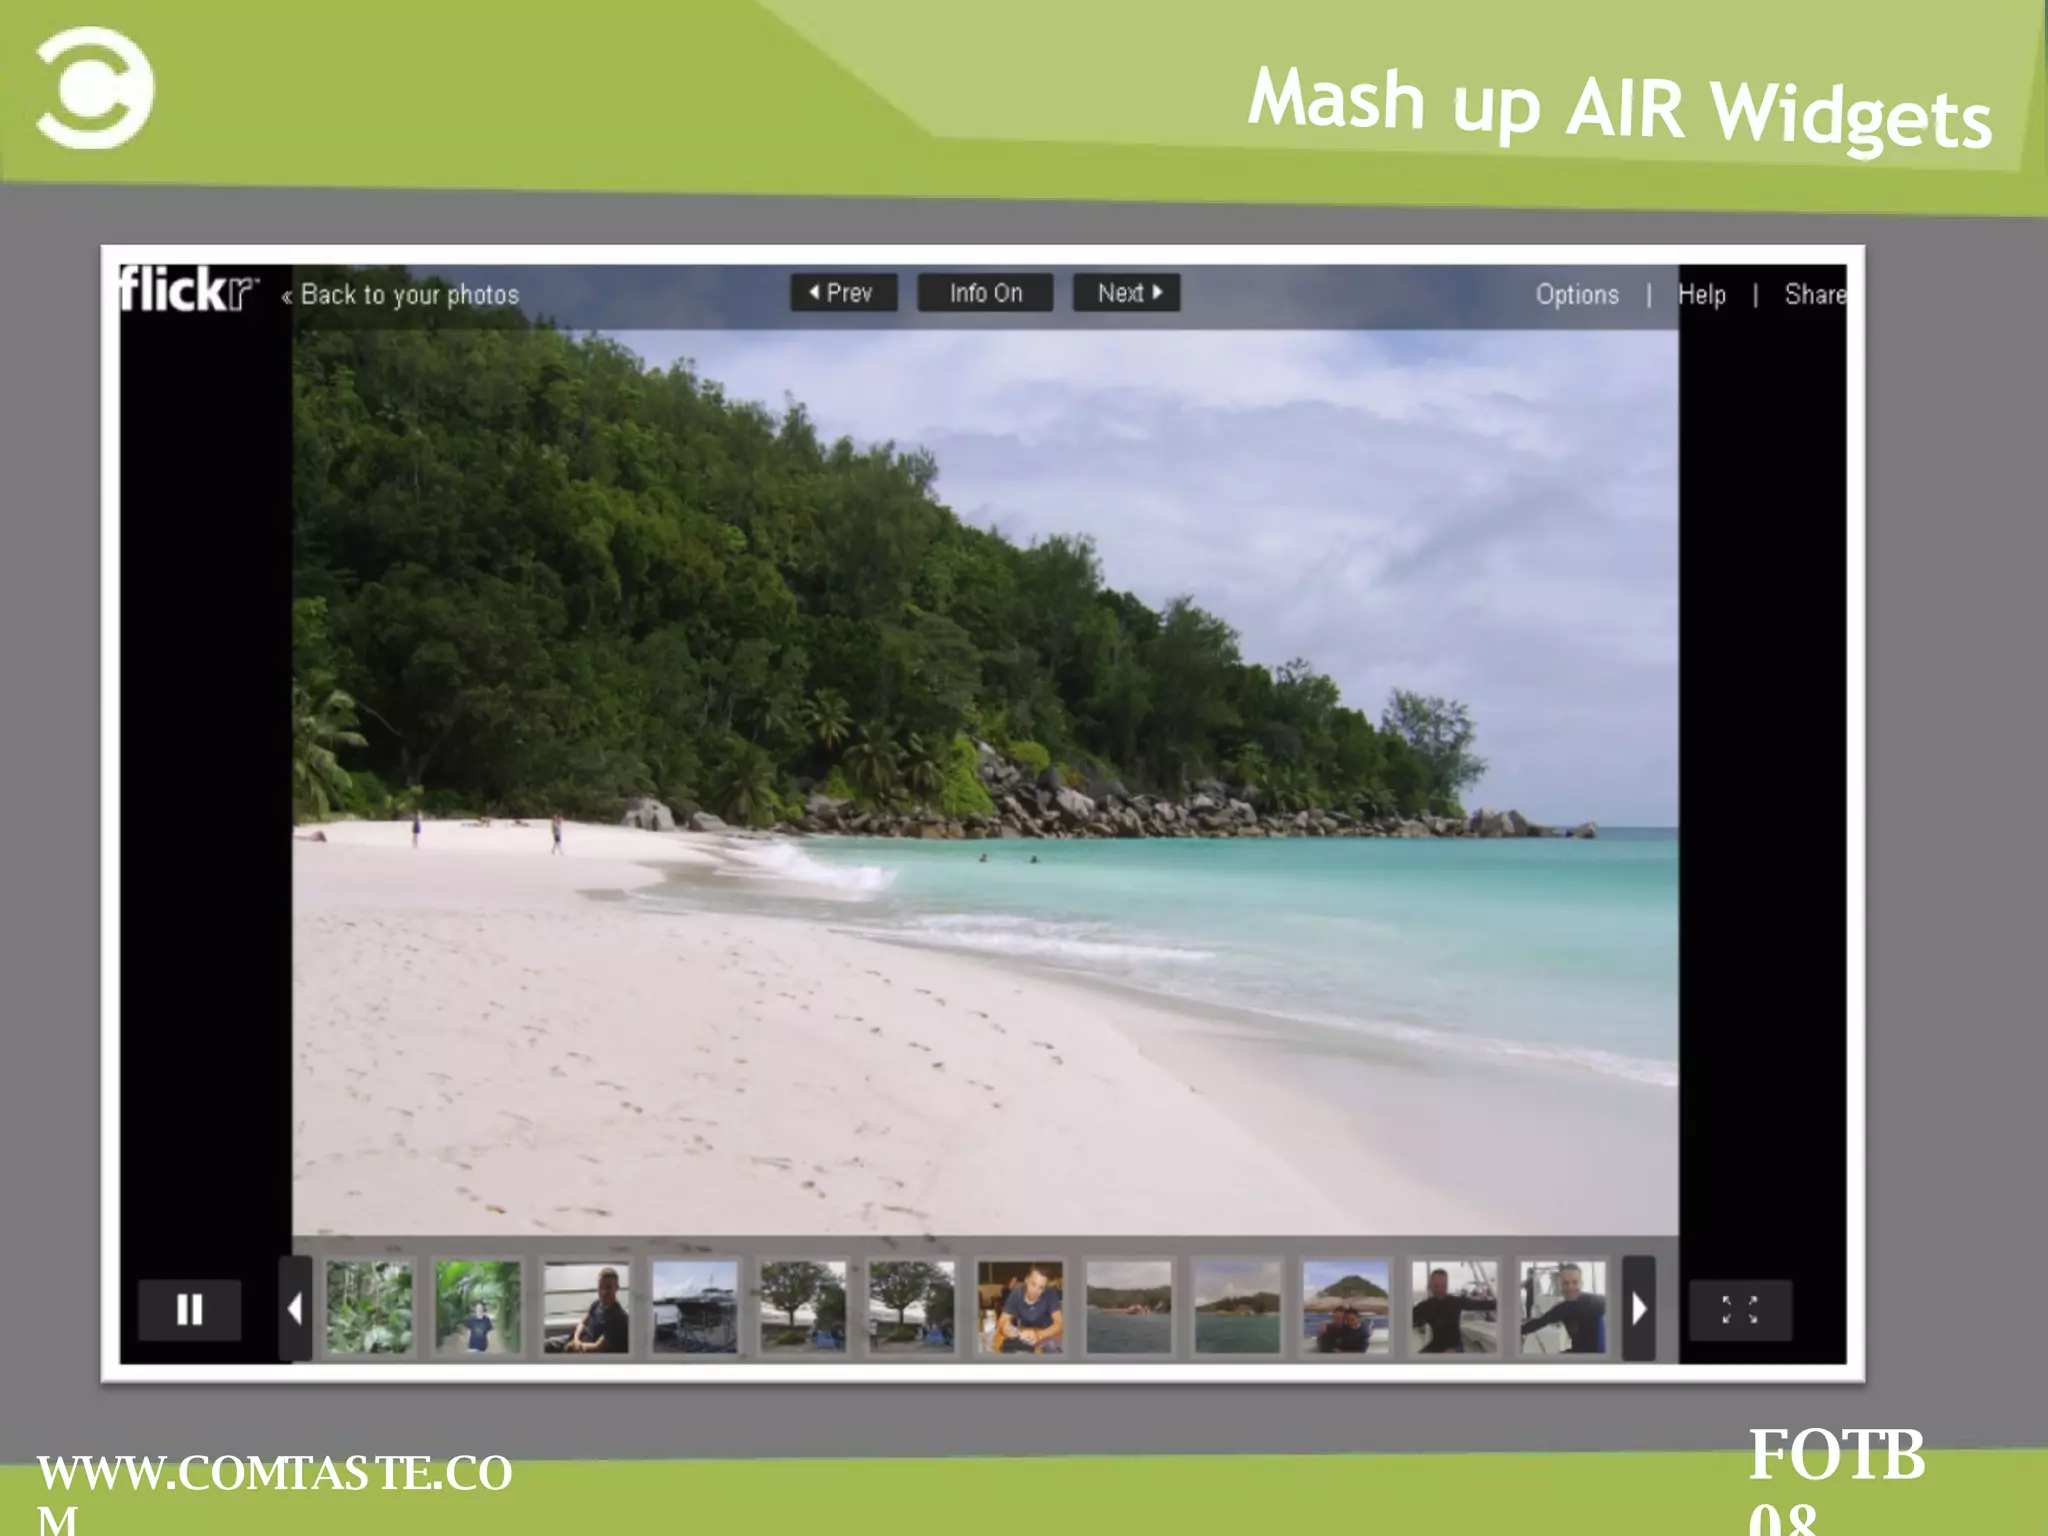Click the WWW.COMTASTE.COM footer text
Image resolution: width=2048 pixels, height=1536 pixels.
pyautogui.click(x=274, y=1492)
